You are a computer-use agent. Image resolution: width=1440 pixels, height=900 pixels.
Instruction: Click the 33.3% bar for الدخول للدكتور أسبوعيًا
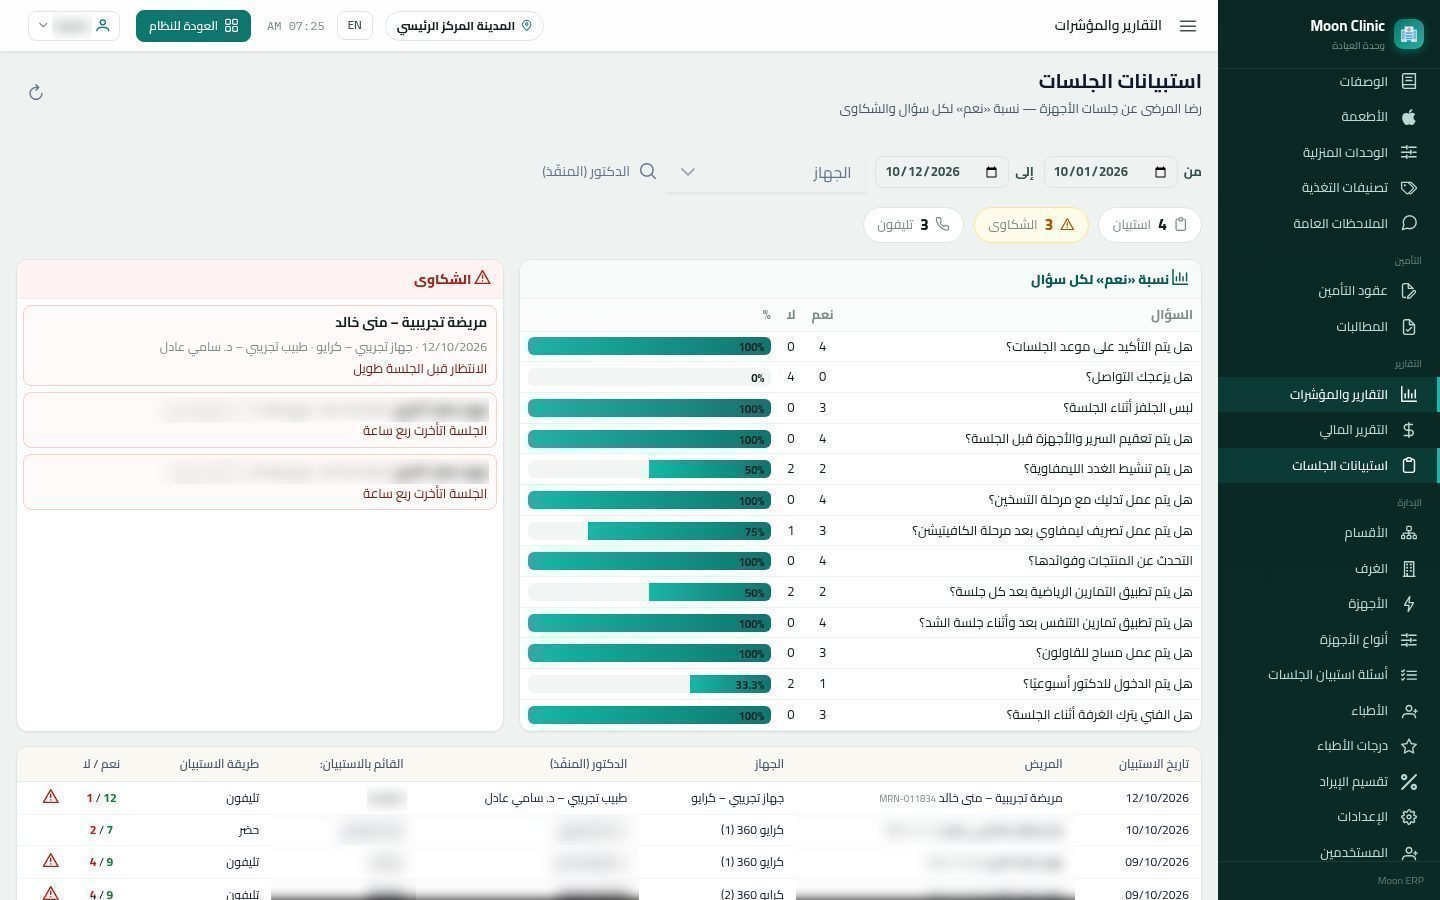point(730,685)
